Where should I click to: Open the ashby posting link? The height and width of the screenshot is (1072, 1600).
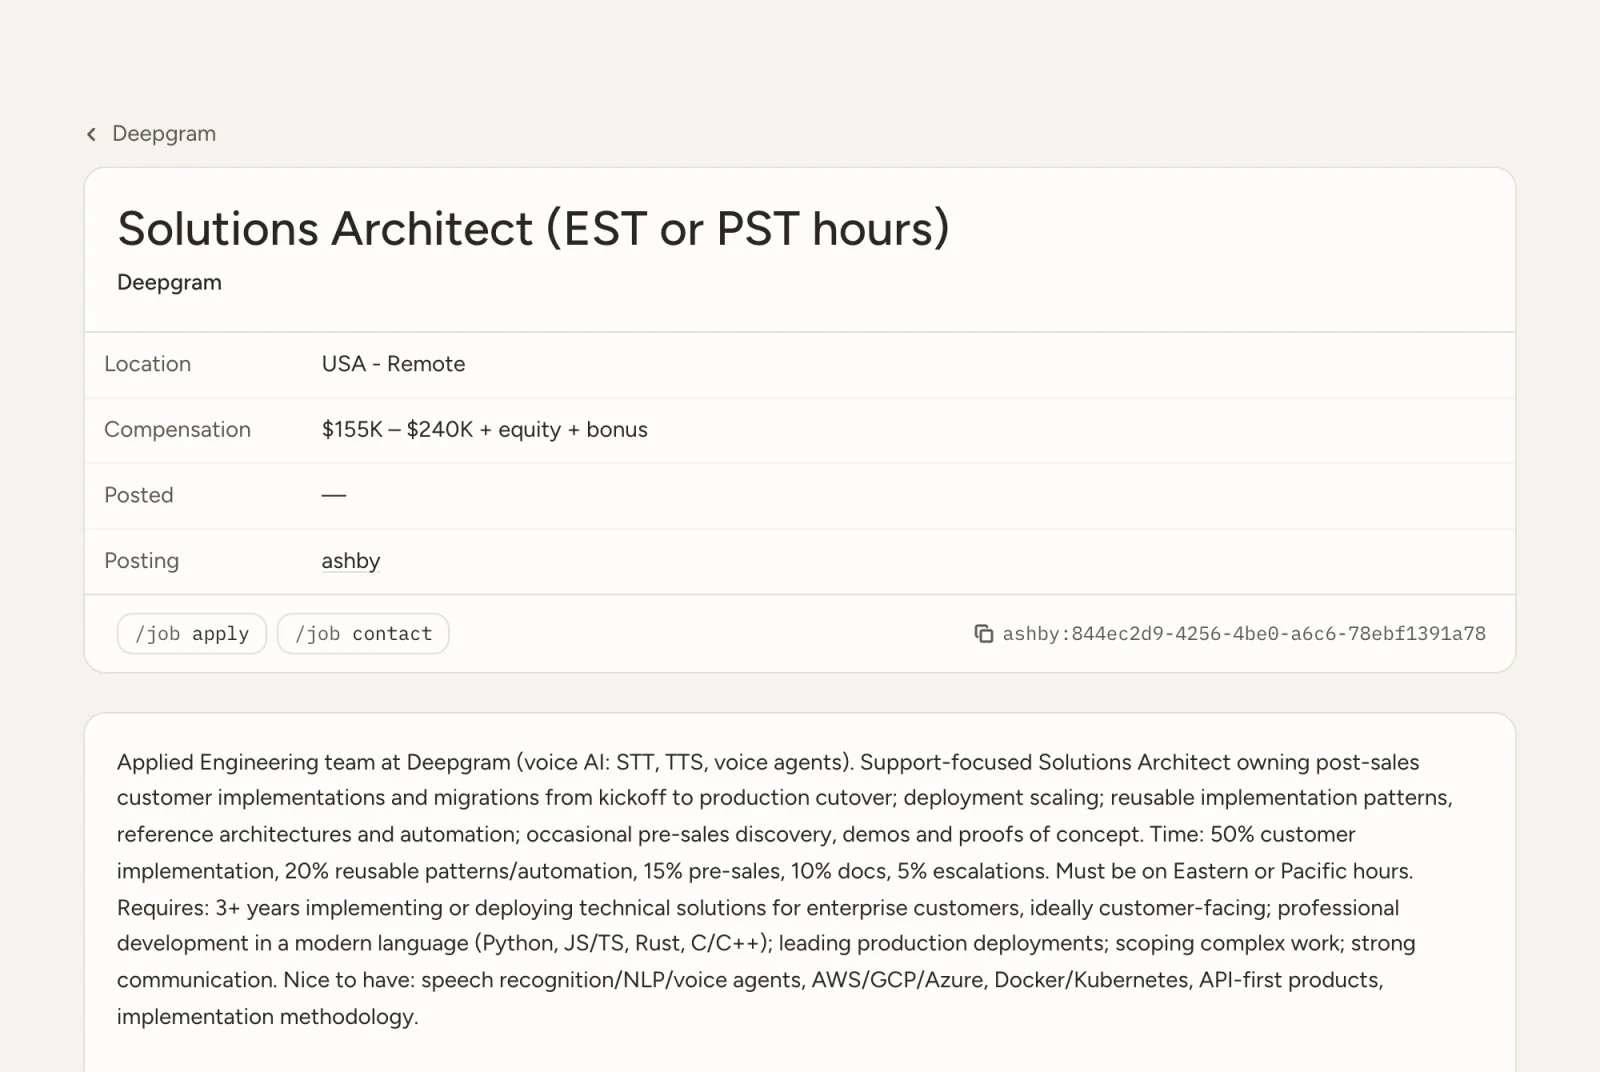coord(351,561)
